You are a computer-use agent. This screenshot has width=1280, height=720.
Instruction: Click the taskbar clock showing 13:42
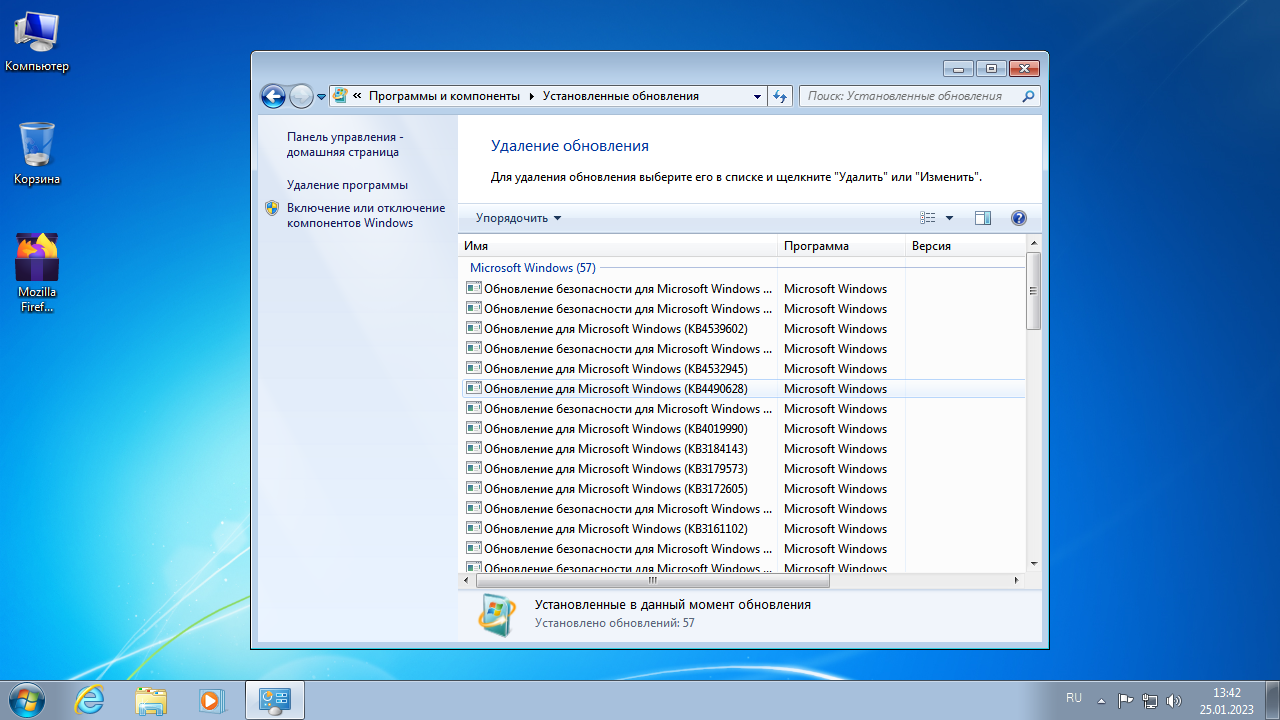coord(1226,700)
